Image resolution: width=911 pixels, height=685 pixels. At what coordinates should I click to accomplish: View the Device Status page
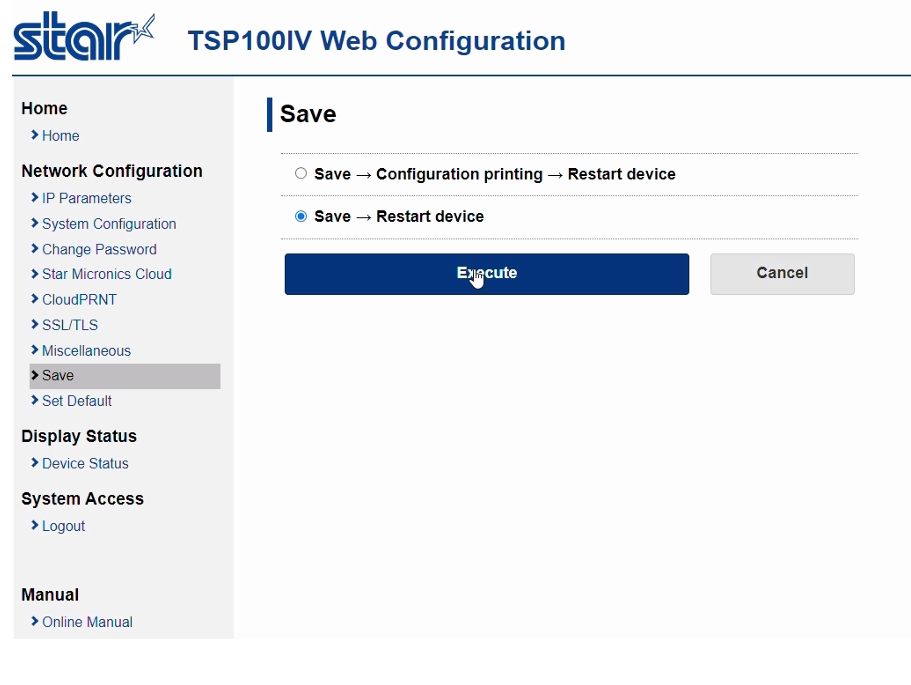pyautogui.click(x=85, y=463)
